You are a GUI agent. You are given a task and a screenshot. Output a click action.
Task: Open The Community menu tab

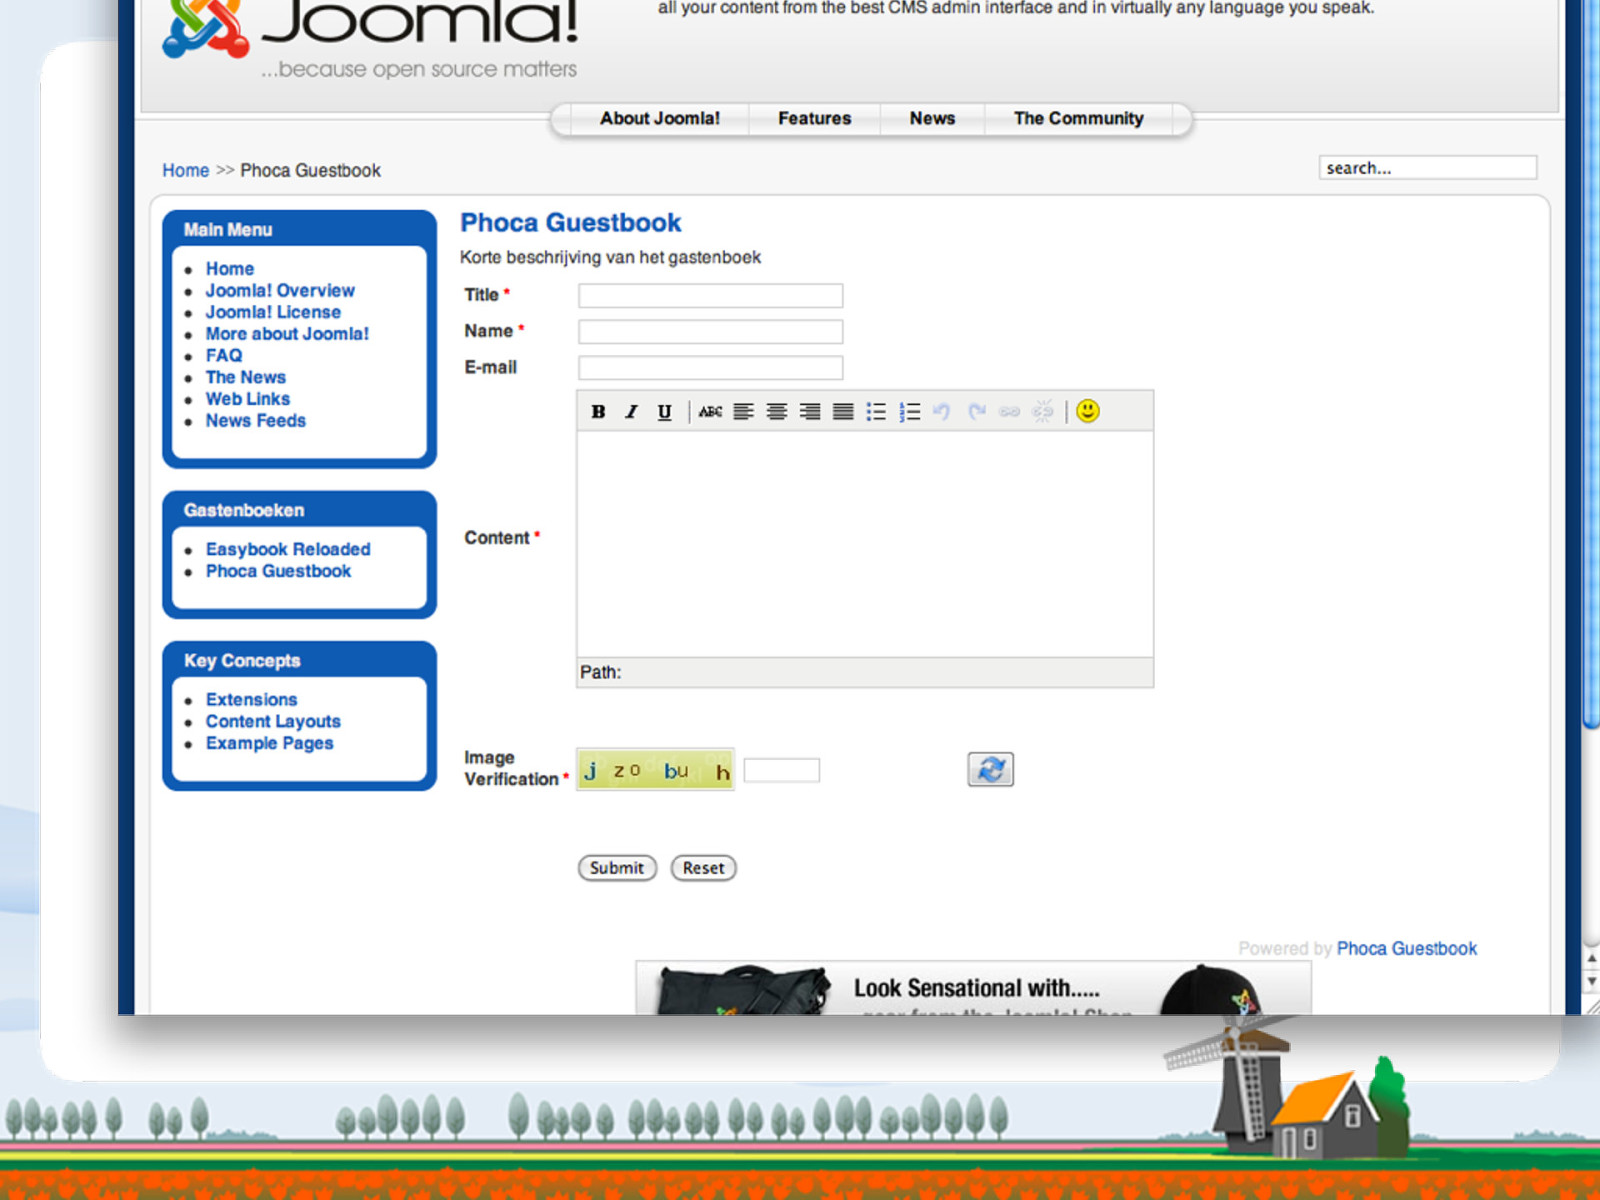pos(1078,118)
